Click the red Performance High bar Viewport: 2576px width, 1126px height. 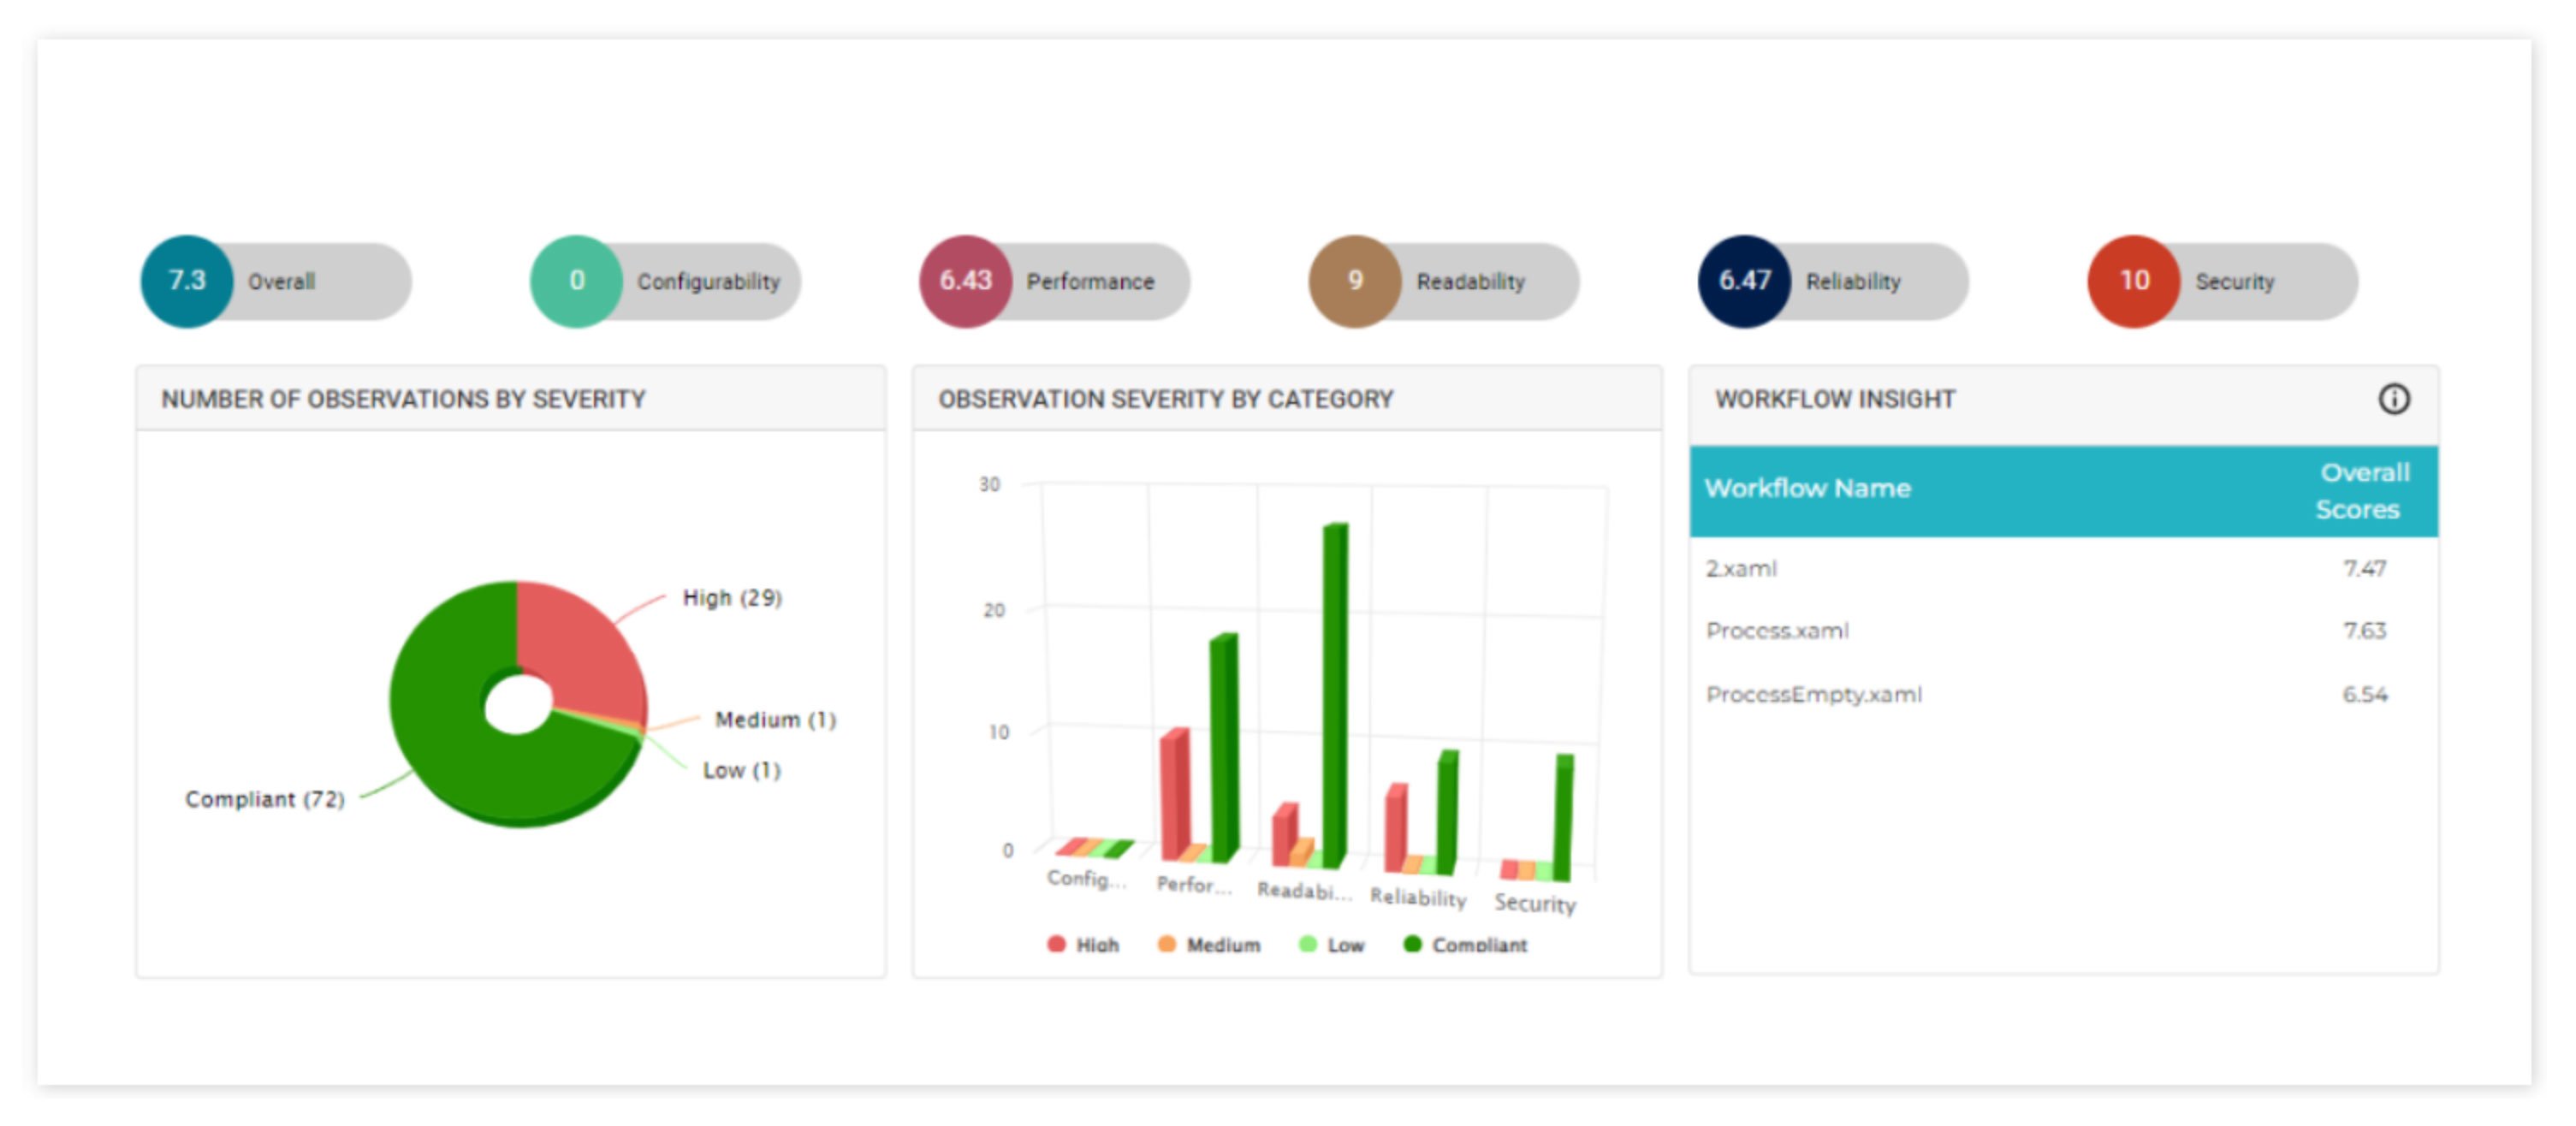pos(1175,795)
